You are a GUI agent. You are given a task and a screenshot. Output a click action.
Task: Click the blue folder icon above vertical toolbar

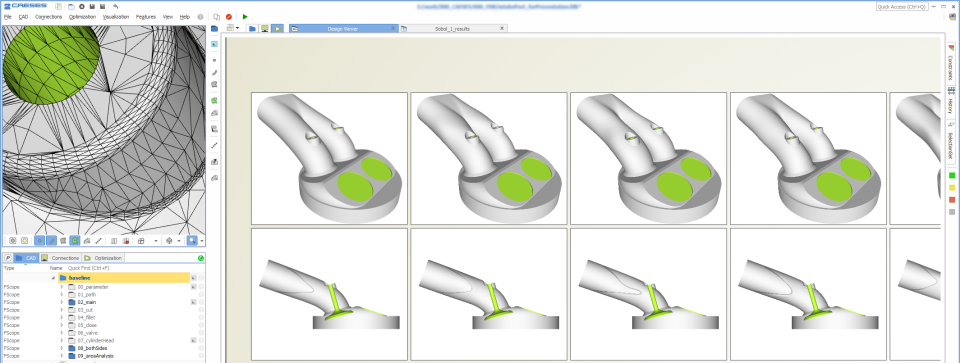click(x=214, y=28)
